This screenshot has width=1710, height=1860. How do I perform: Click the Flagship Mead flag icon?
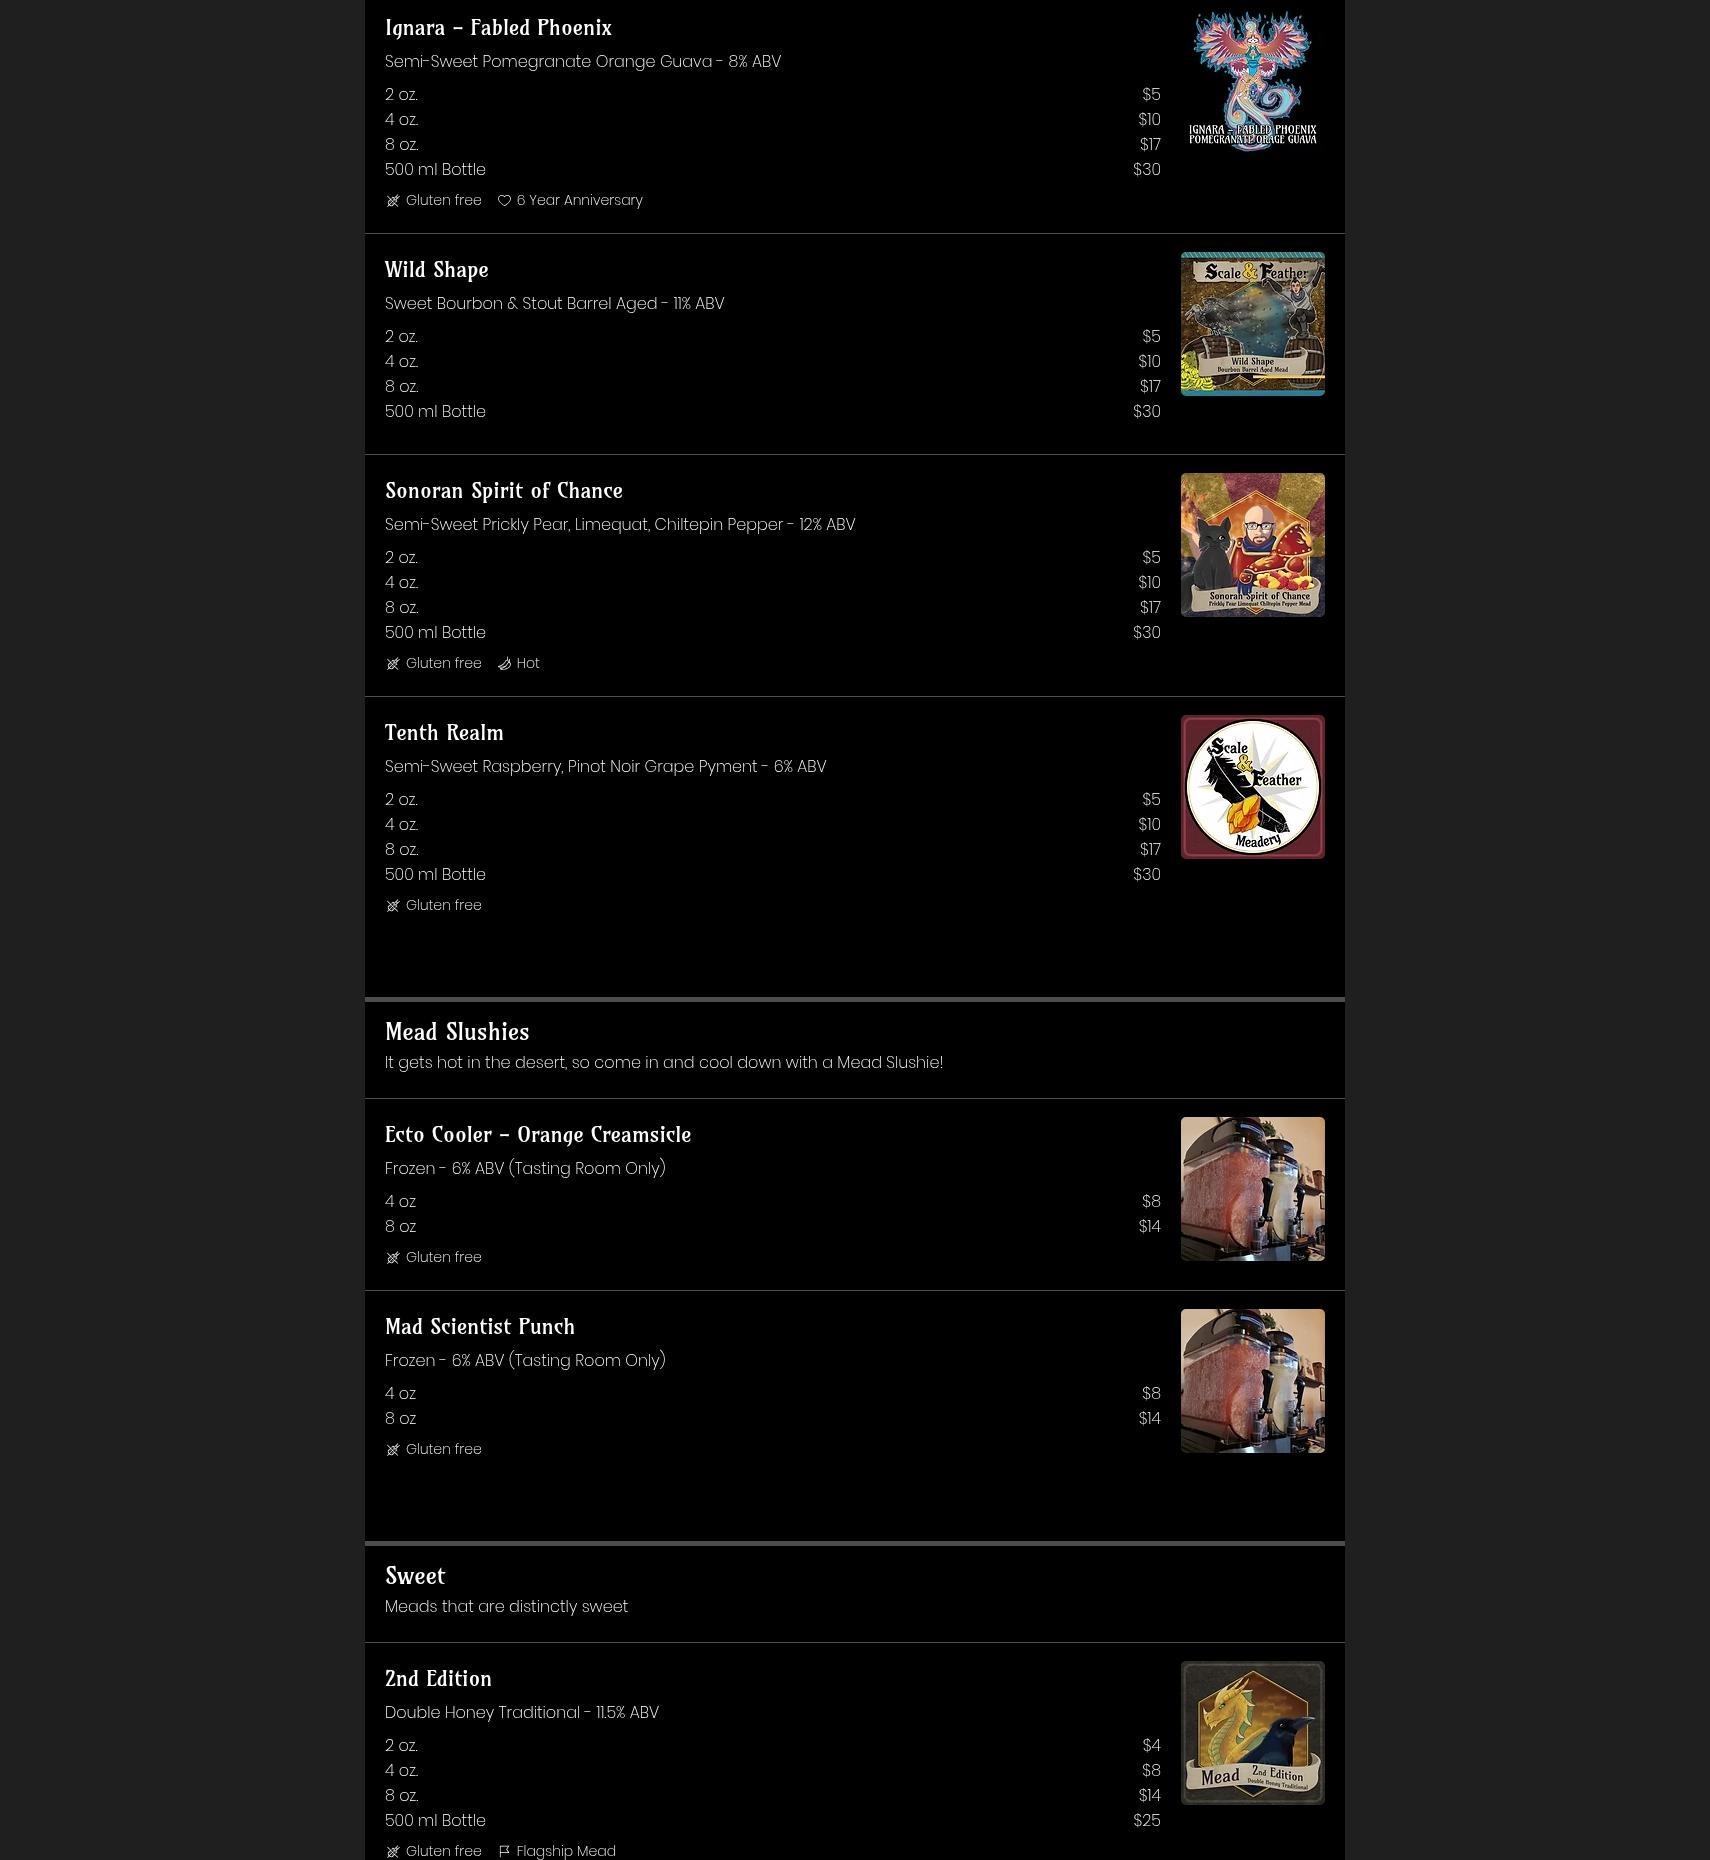coord(504,1851)
